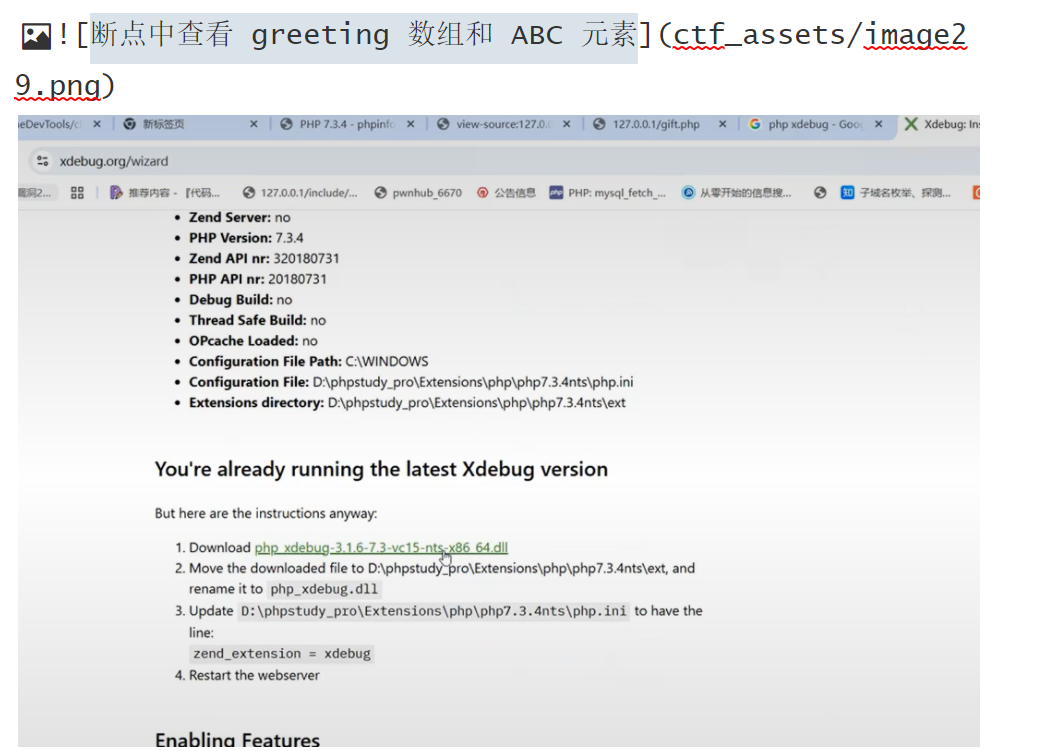Click the 'OPcache Loaded: no' line

click(x=254, y=341)
